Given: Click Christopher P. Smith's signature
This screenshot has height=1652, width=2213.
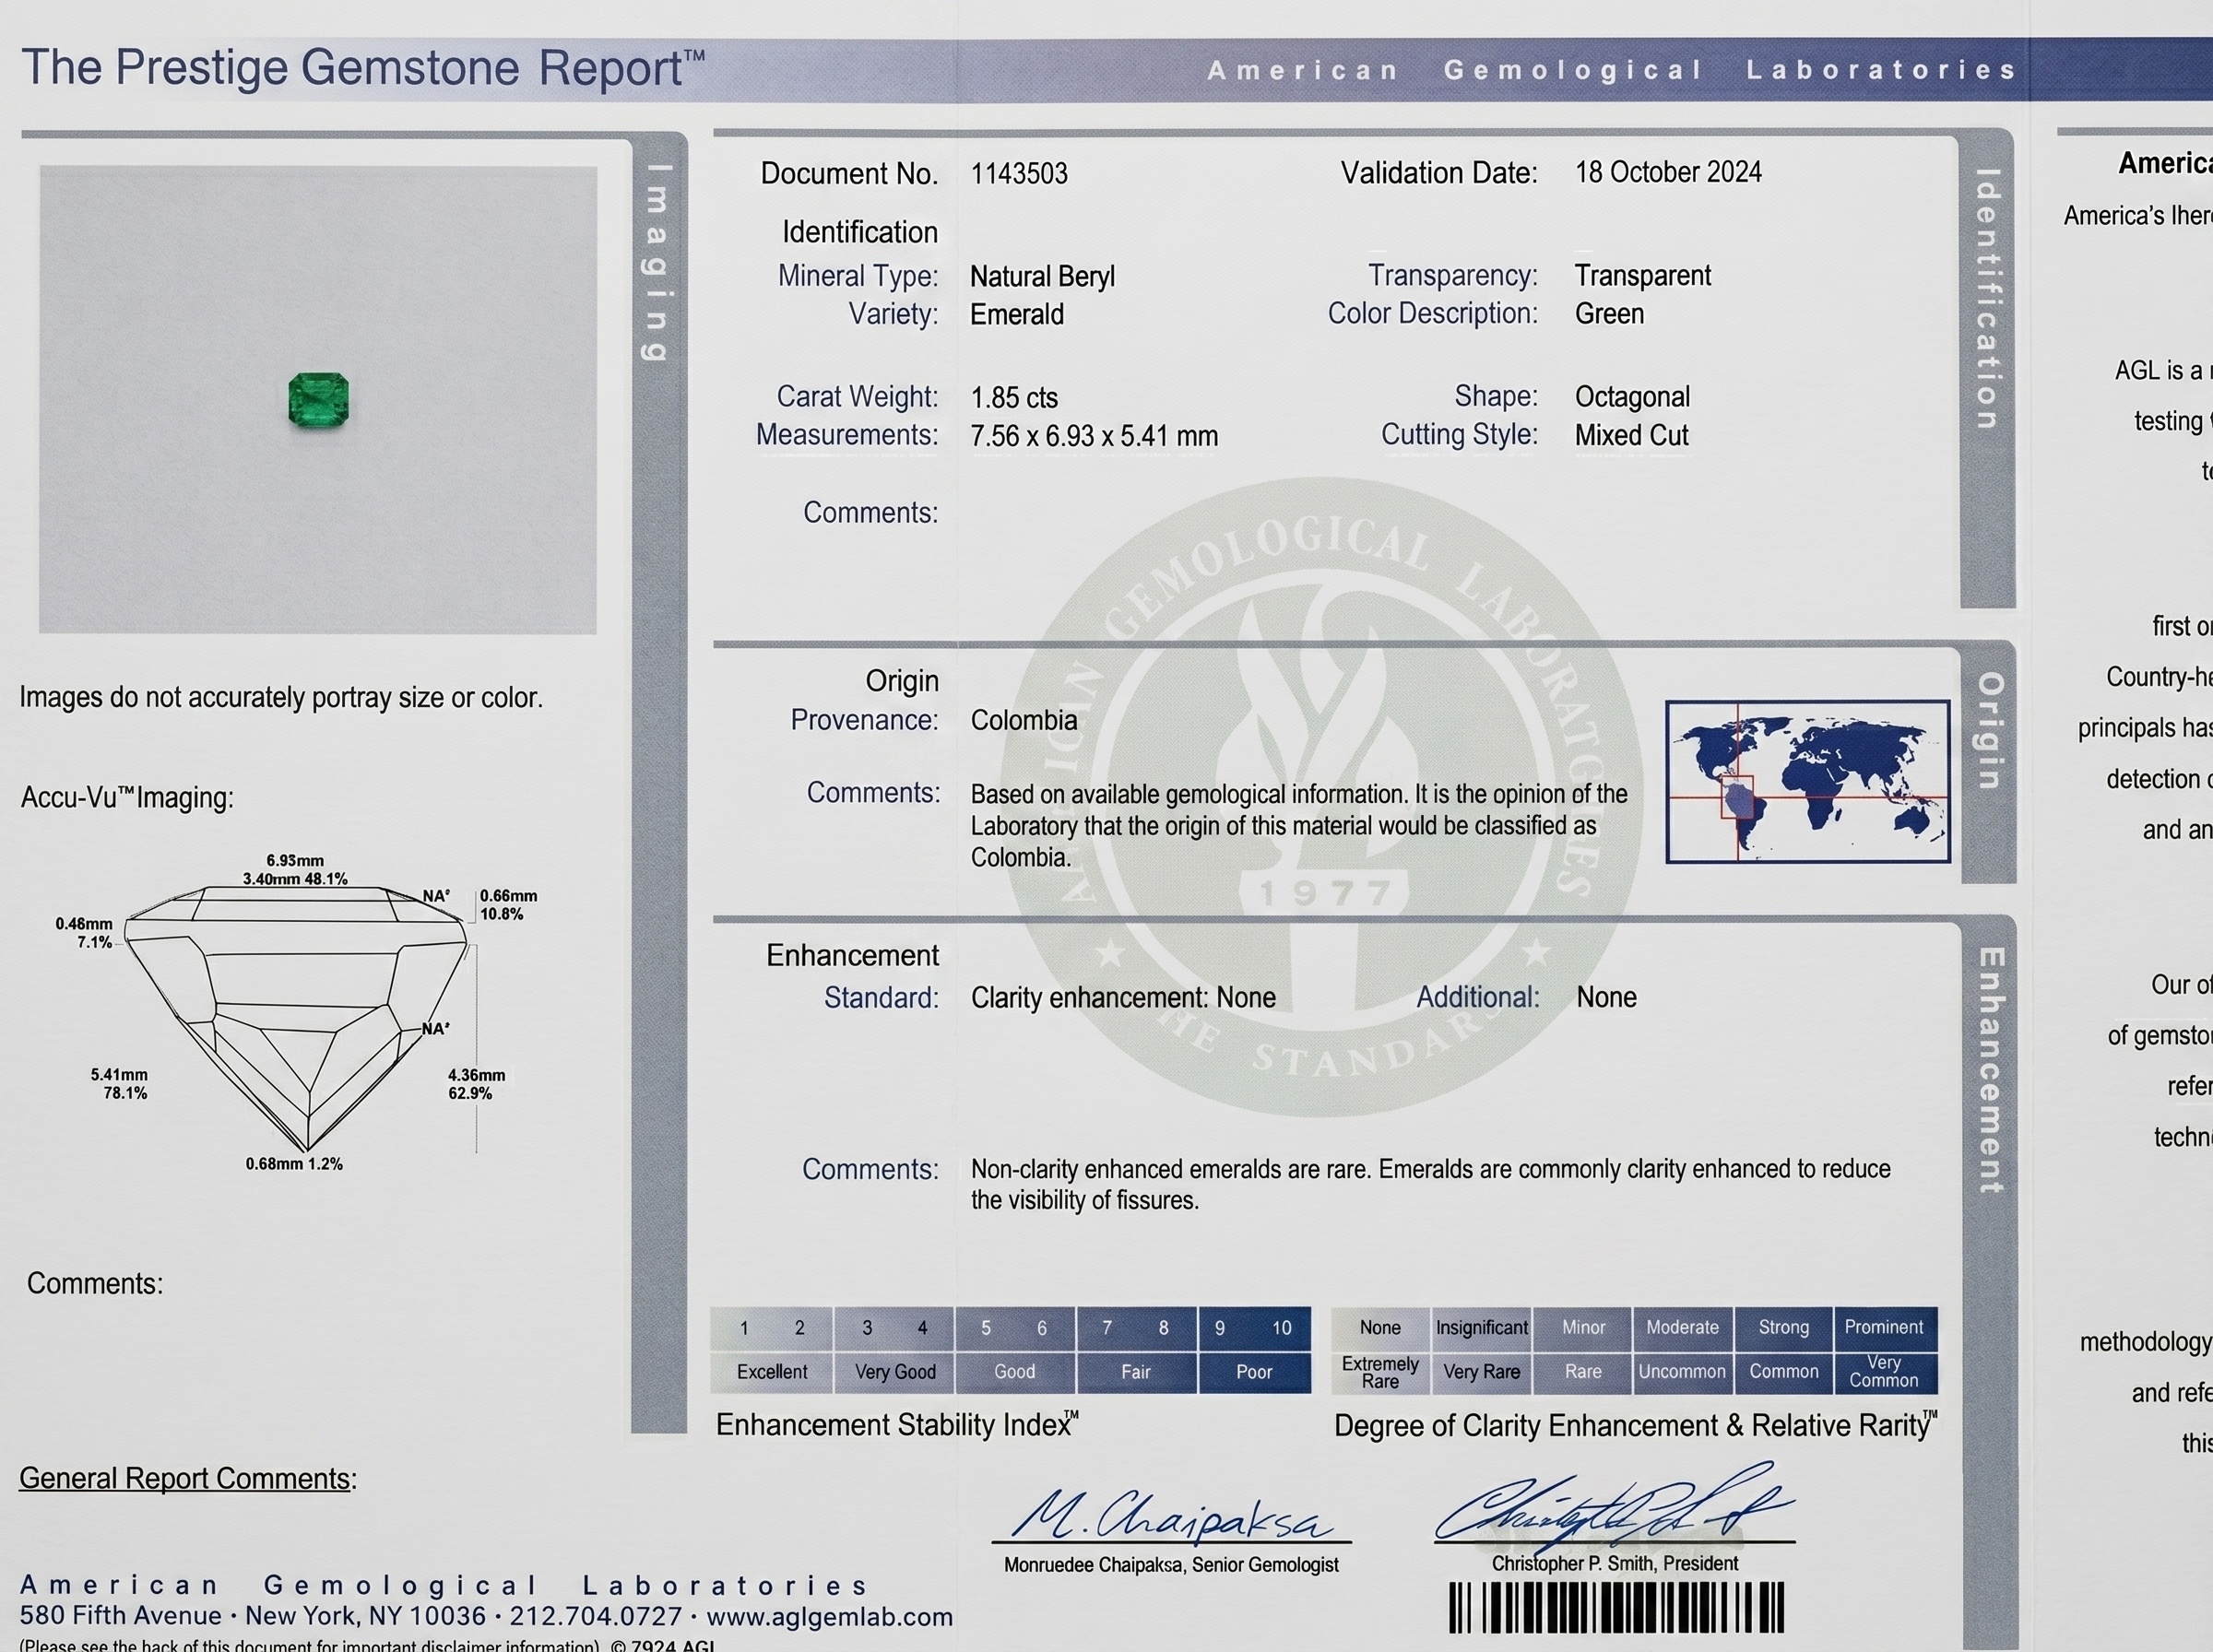Looking at the screenshot, I should (x=1613, y=1505).
